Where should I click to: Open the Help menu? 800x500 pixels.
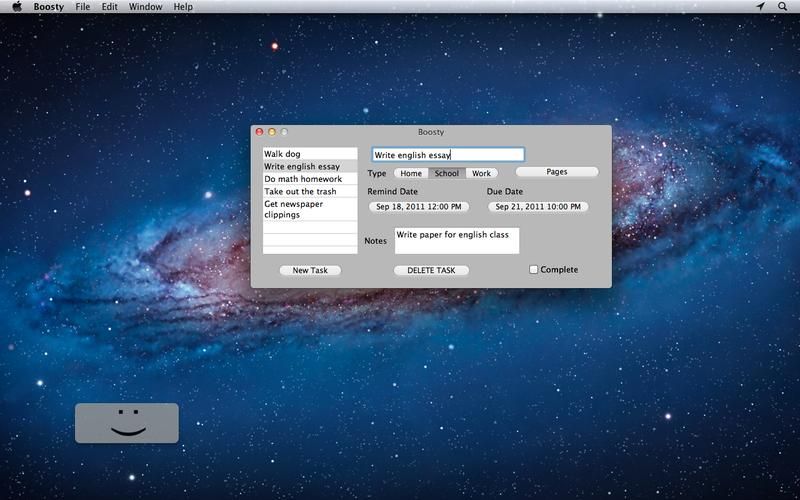coord(183,7)
